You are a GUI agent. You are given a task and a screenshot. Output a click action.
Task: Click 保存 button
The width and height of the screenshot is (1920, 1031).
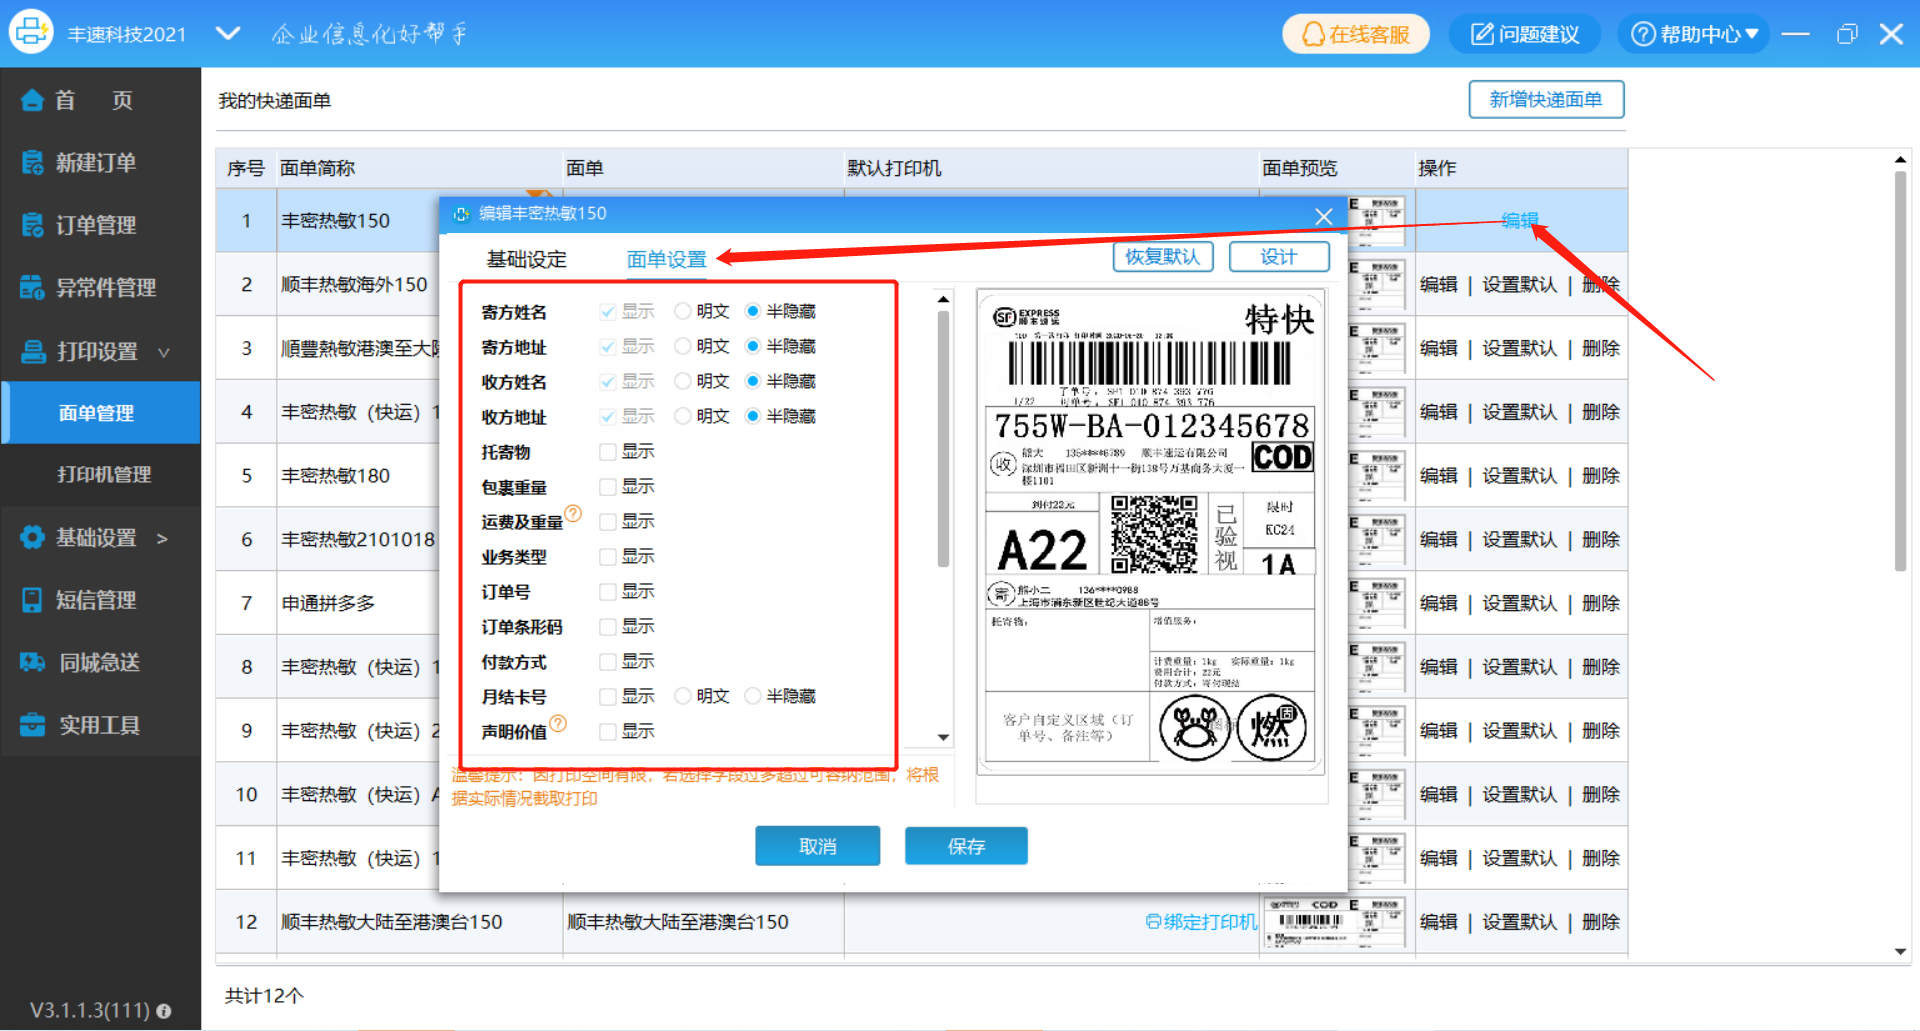tap(966, 846)
